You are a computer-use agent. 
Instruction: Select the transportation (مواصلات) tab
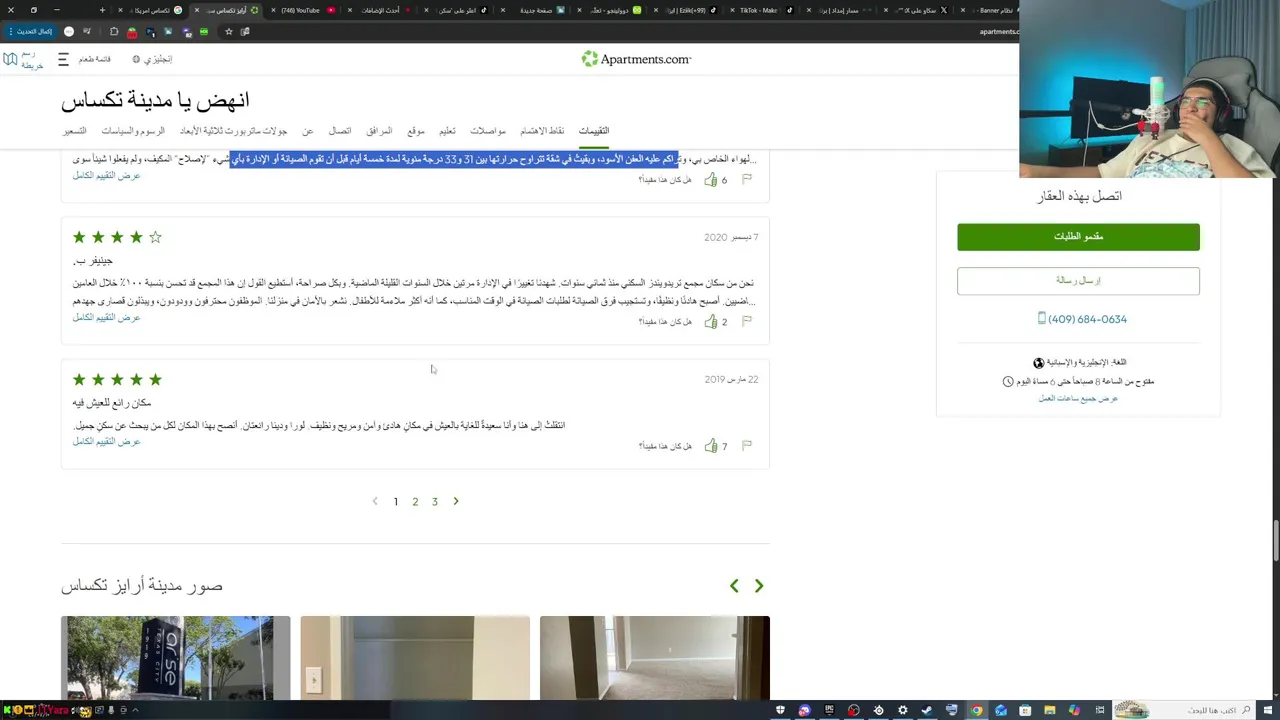tap(488, 131)
